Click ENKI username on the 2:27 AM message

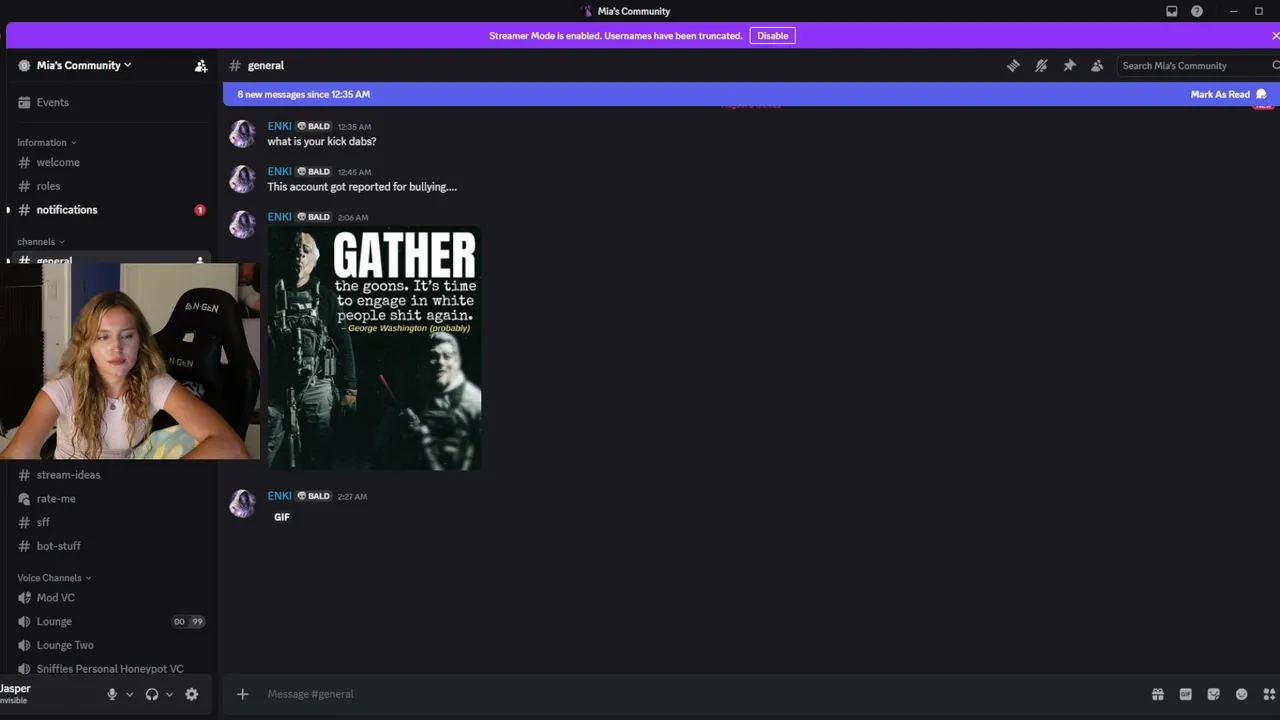pos(279,496)
